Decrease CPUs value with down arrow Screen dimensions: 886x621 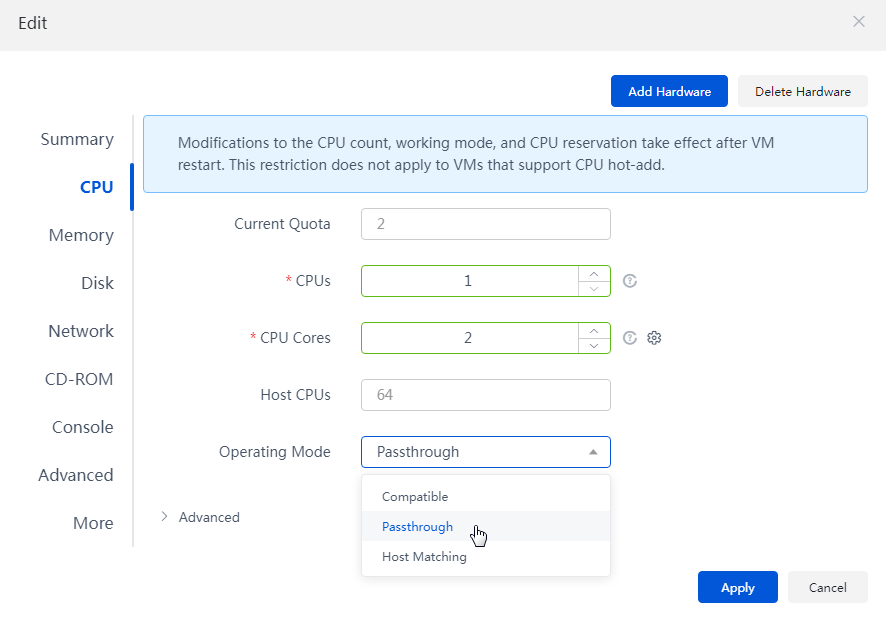coord(594,288)
